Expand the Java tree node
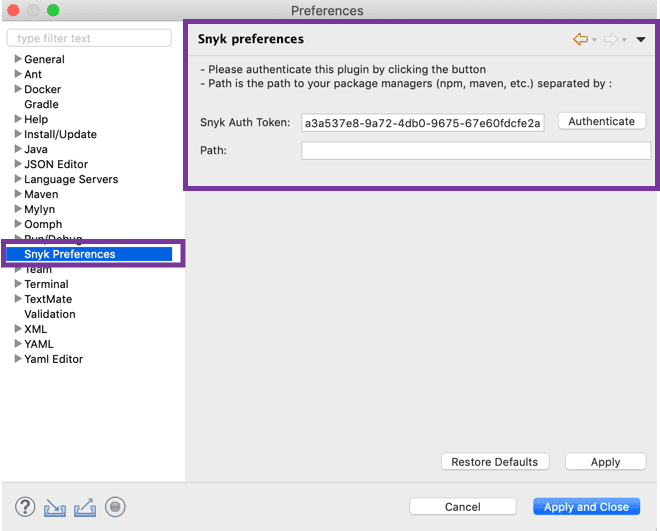The image size is (660, 531). (18, 149)
